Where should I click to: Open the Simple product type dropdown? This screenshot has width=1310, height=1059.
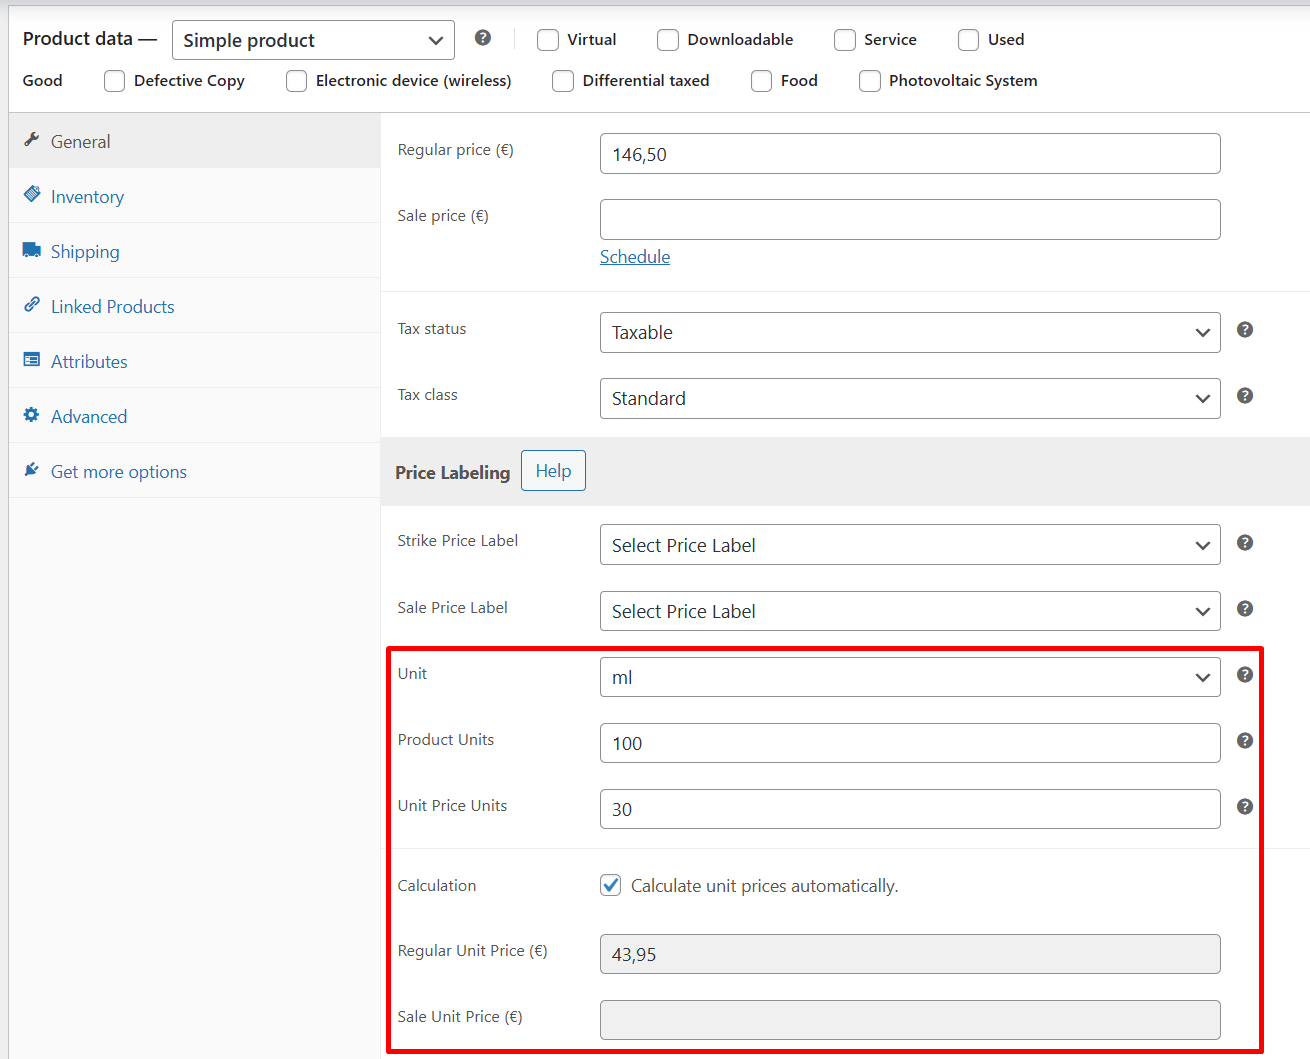313,40
